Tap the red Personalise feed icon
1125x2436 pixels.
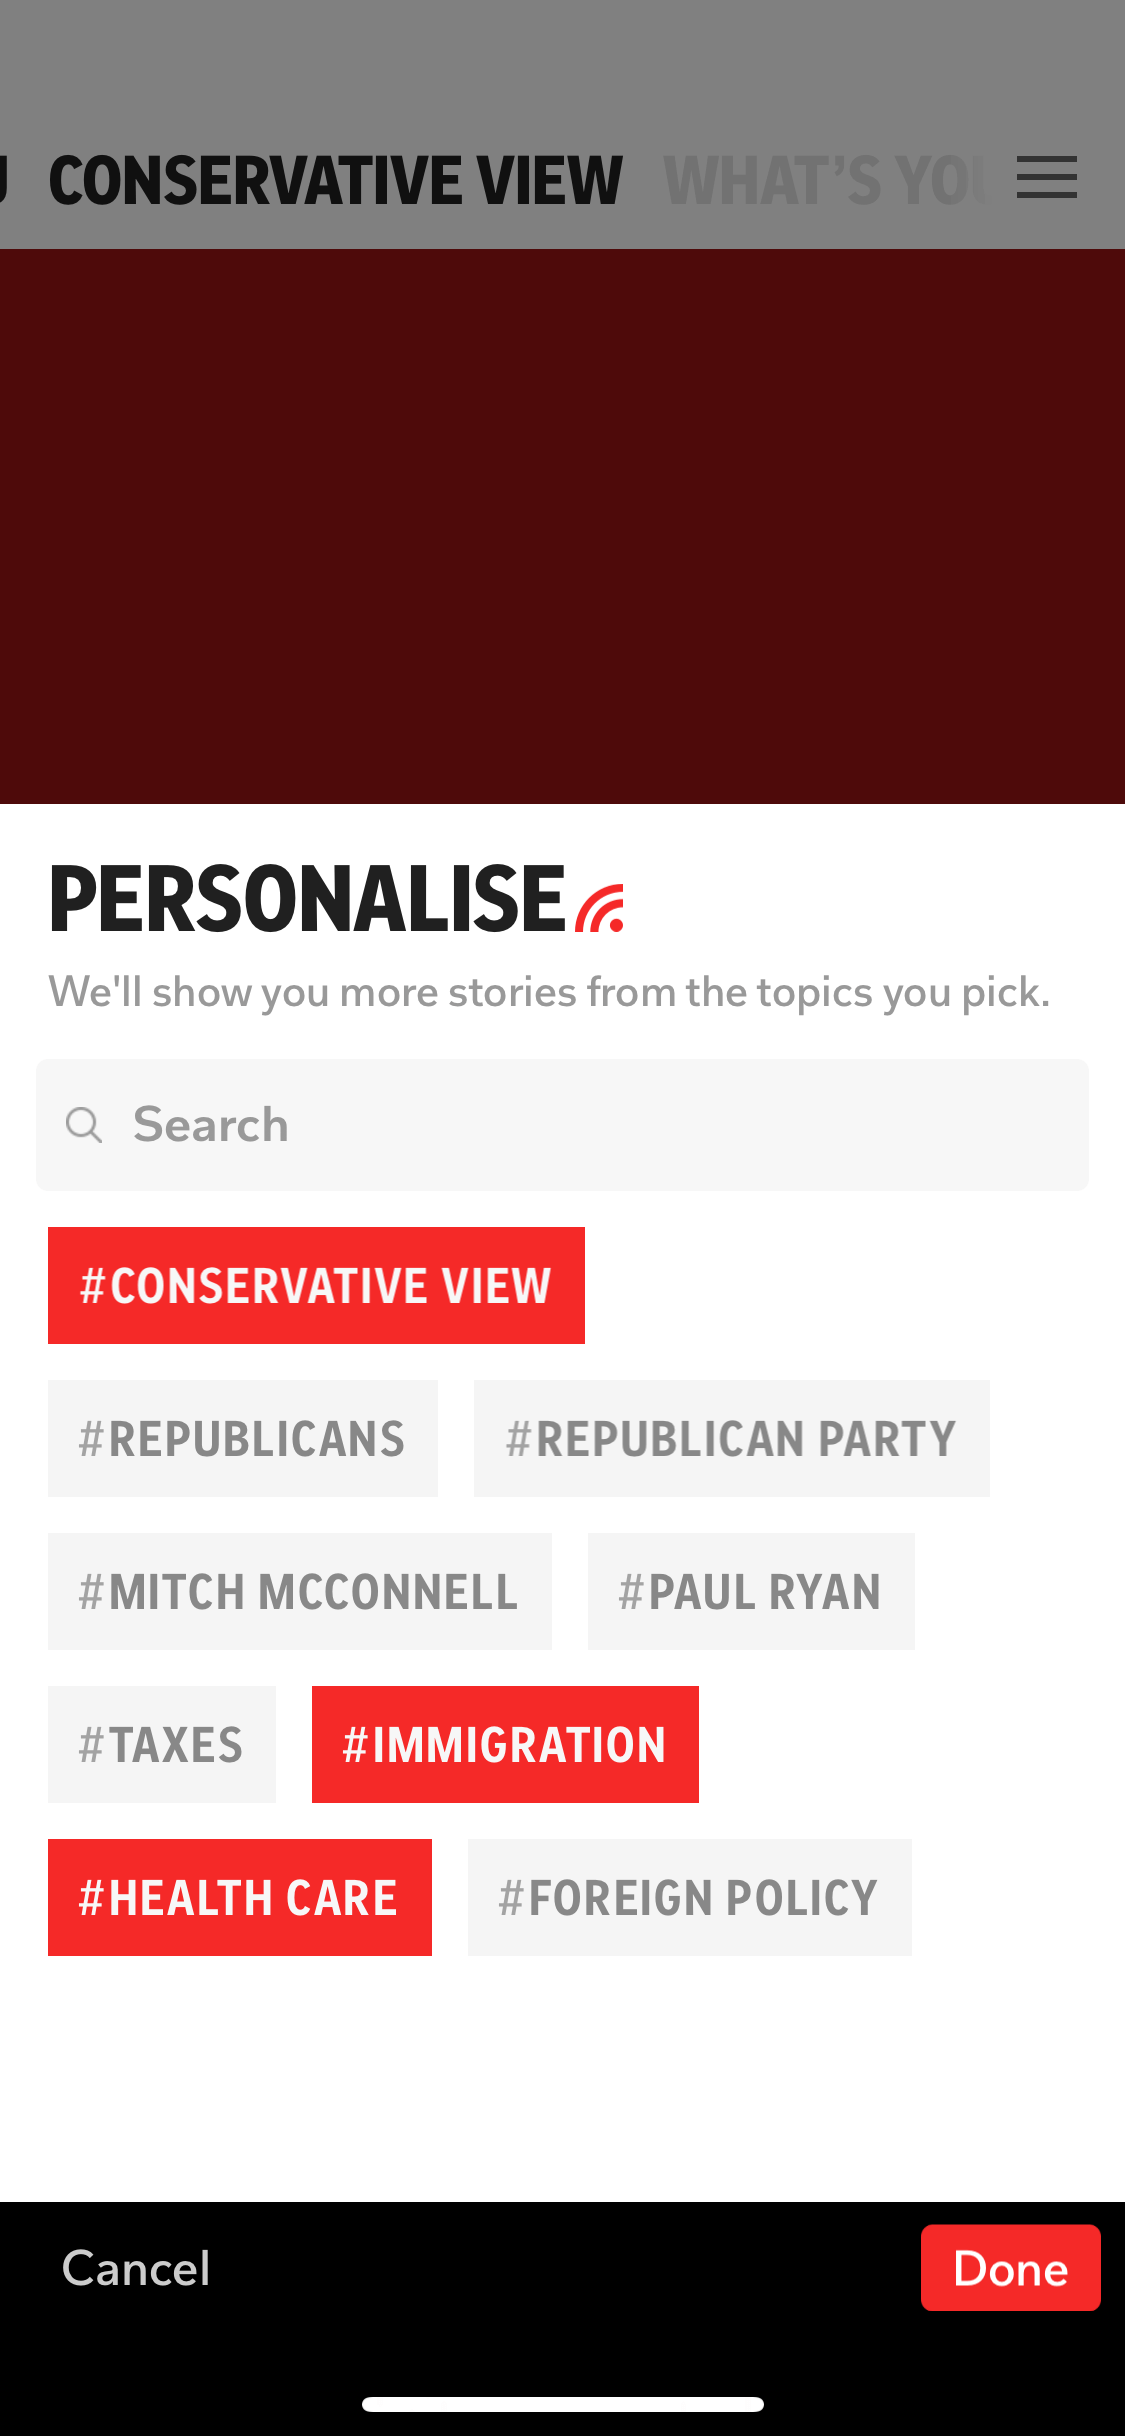[600, 907]
